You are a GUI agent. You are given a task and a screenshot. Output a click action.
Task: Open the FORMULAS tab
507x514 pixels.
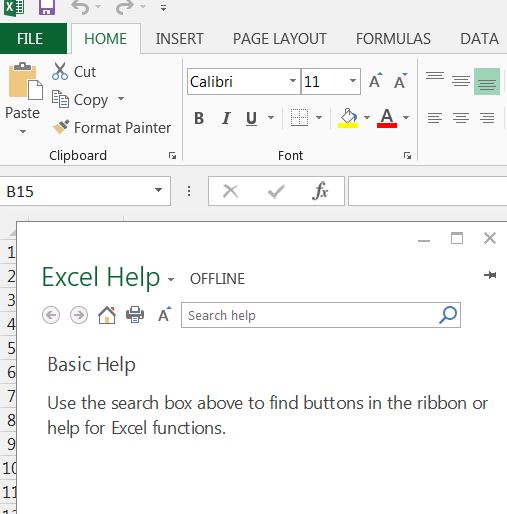point(393,39)
